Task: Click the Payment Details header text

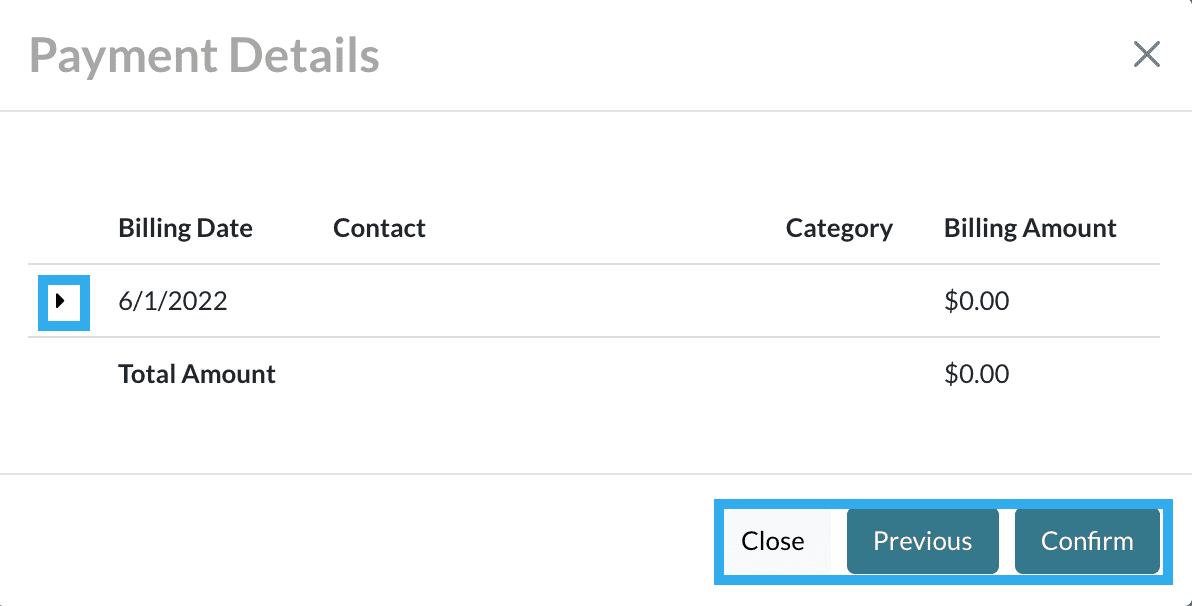Action: pos(204,55)
